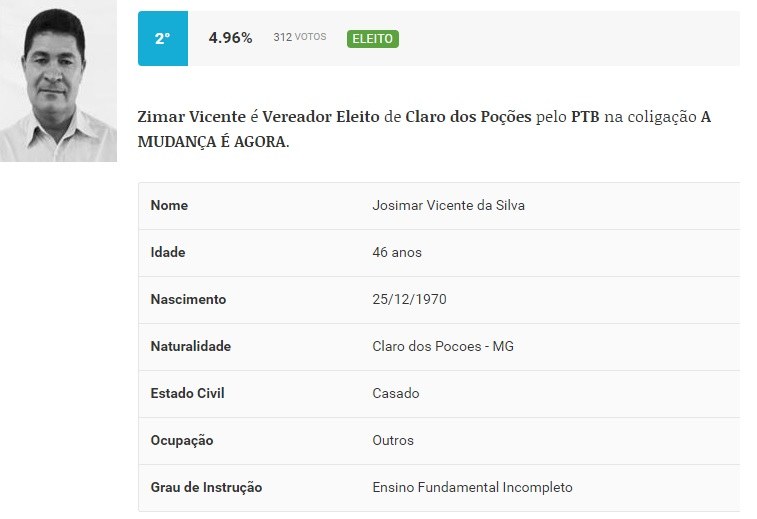Click the Claro dos Pocoes - MG value
The width and height of the screenshot is (757, 519).
tap(443, 347)
